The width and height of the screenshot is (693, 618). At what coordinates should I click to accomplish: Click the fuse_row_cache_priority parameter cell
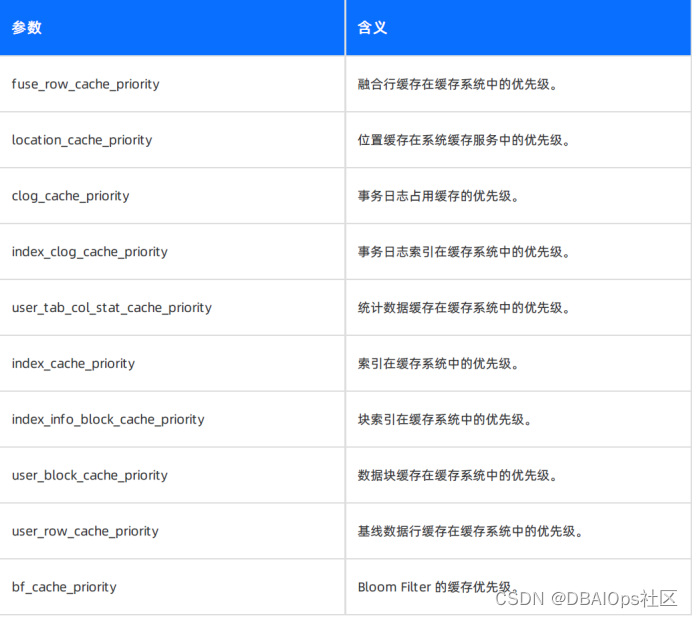click(172, 84)
